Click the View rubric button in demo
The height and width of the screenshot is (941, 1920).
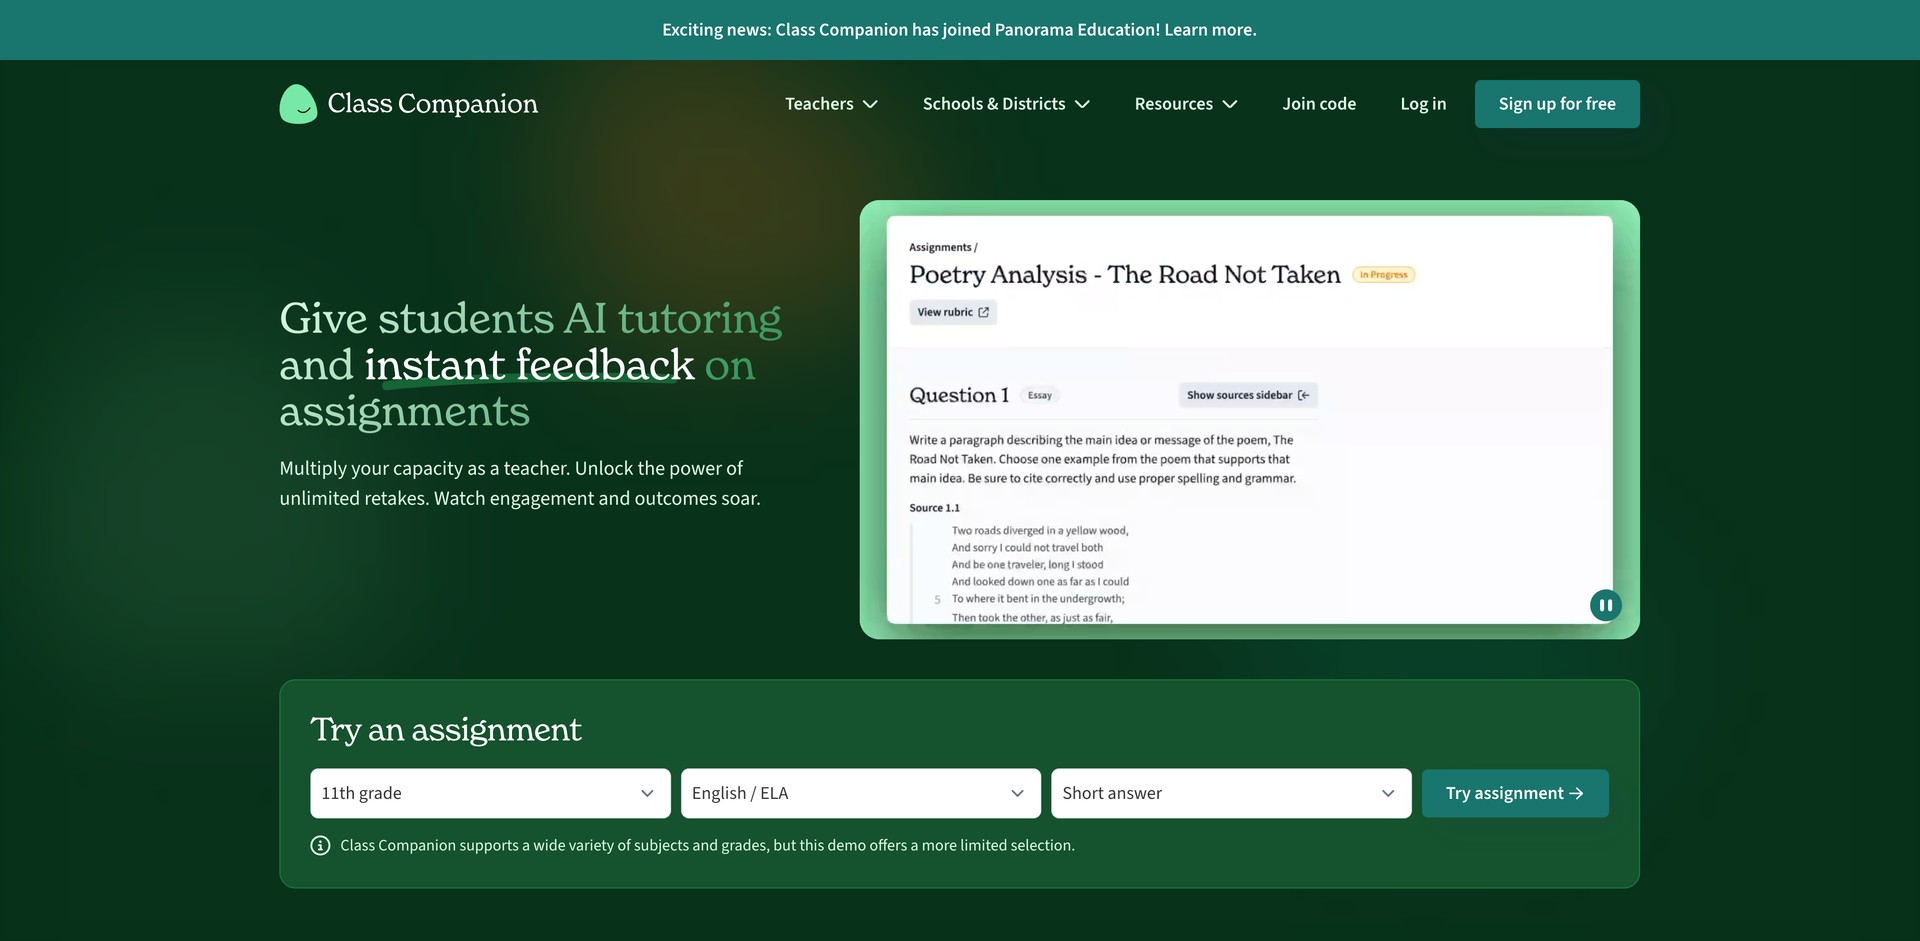point(953,312)
